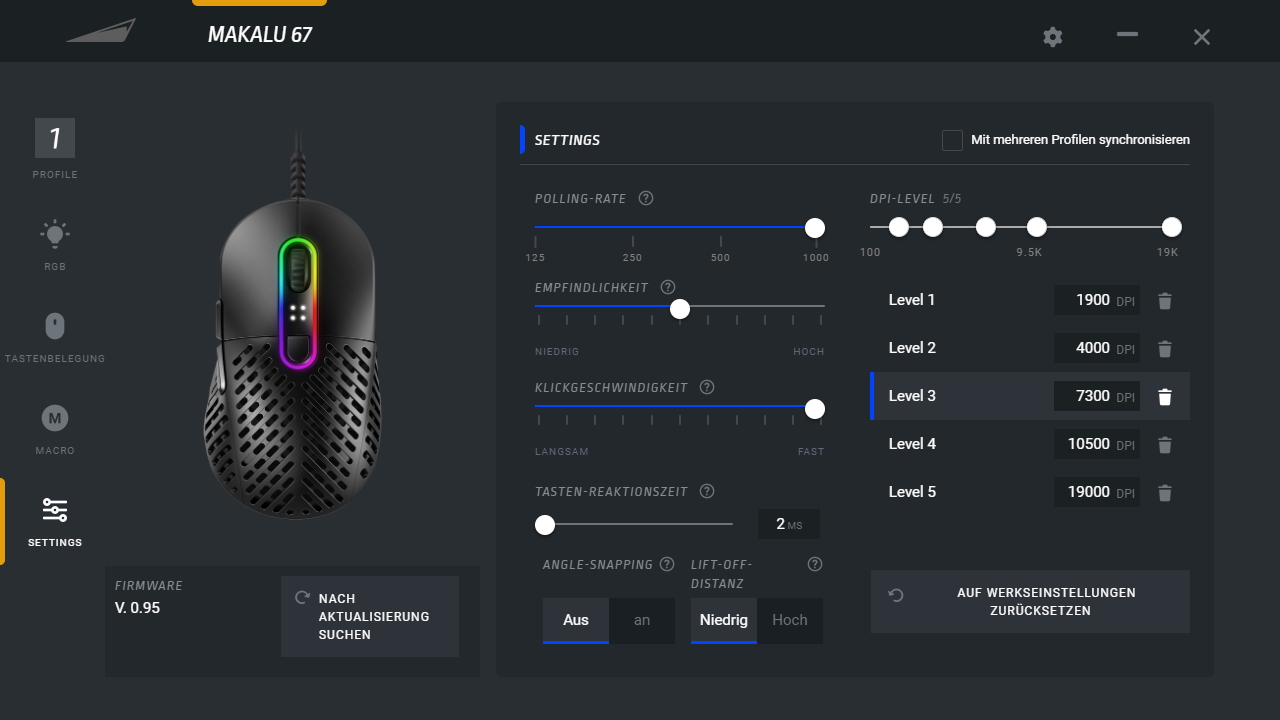This screenshot has width=1280, height=720.
Task: Show help for Polling-Rate
Action: pos(646,198)
